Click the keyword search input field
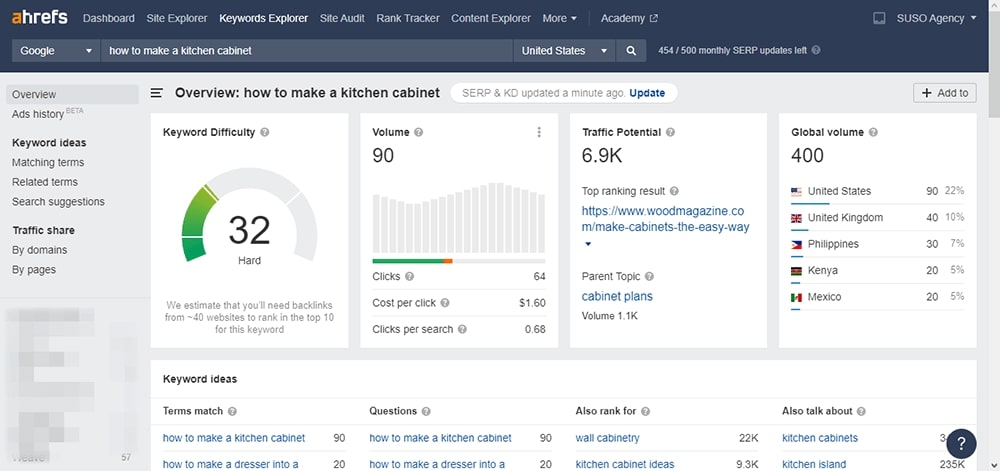Viewport: 1000px width, 471px height. point(307,51)
